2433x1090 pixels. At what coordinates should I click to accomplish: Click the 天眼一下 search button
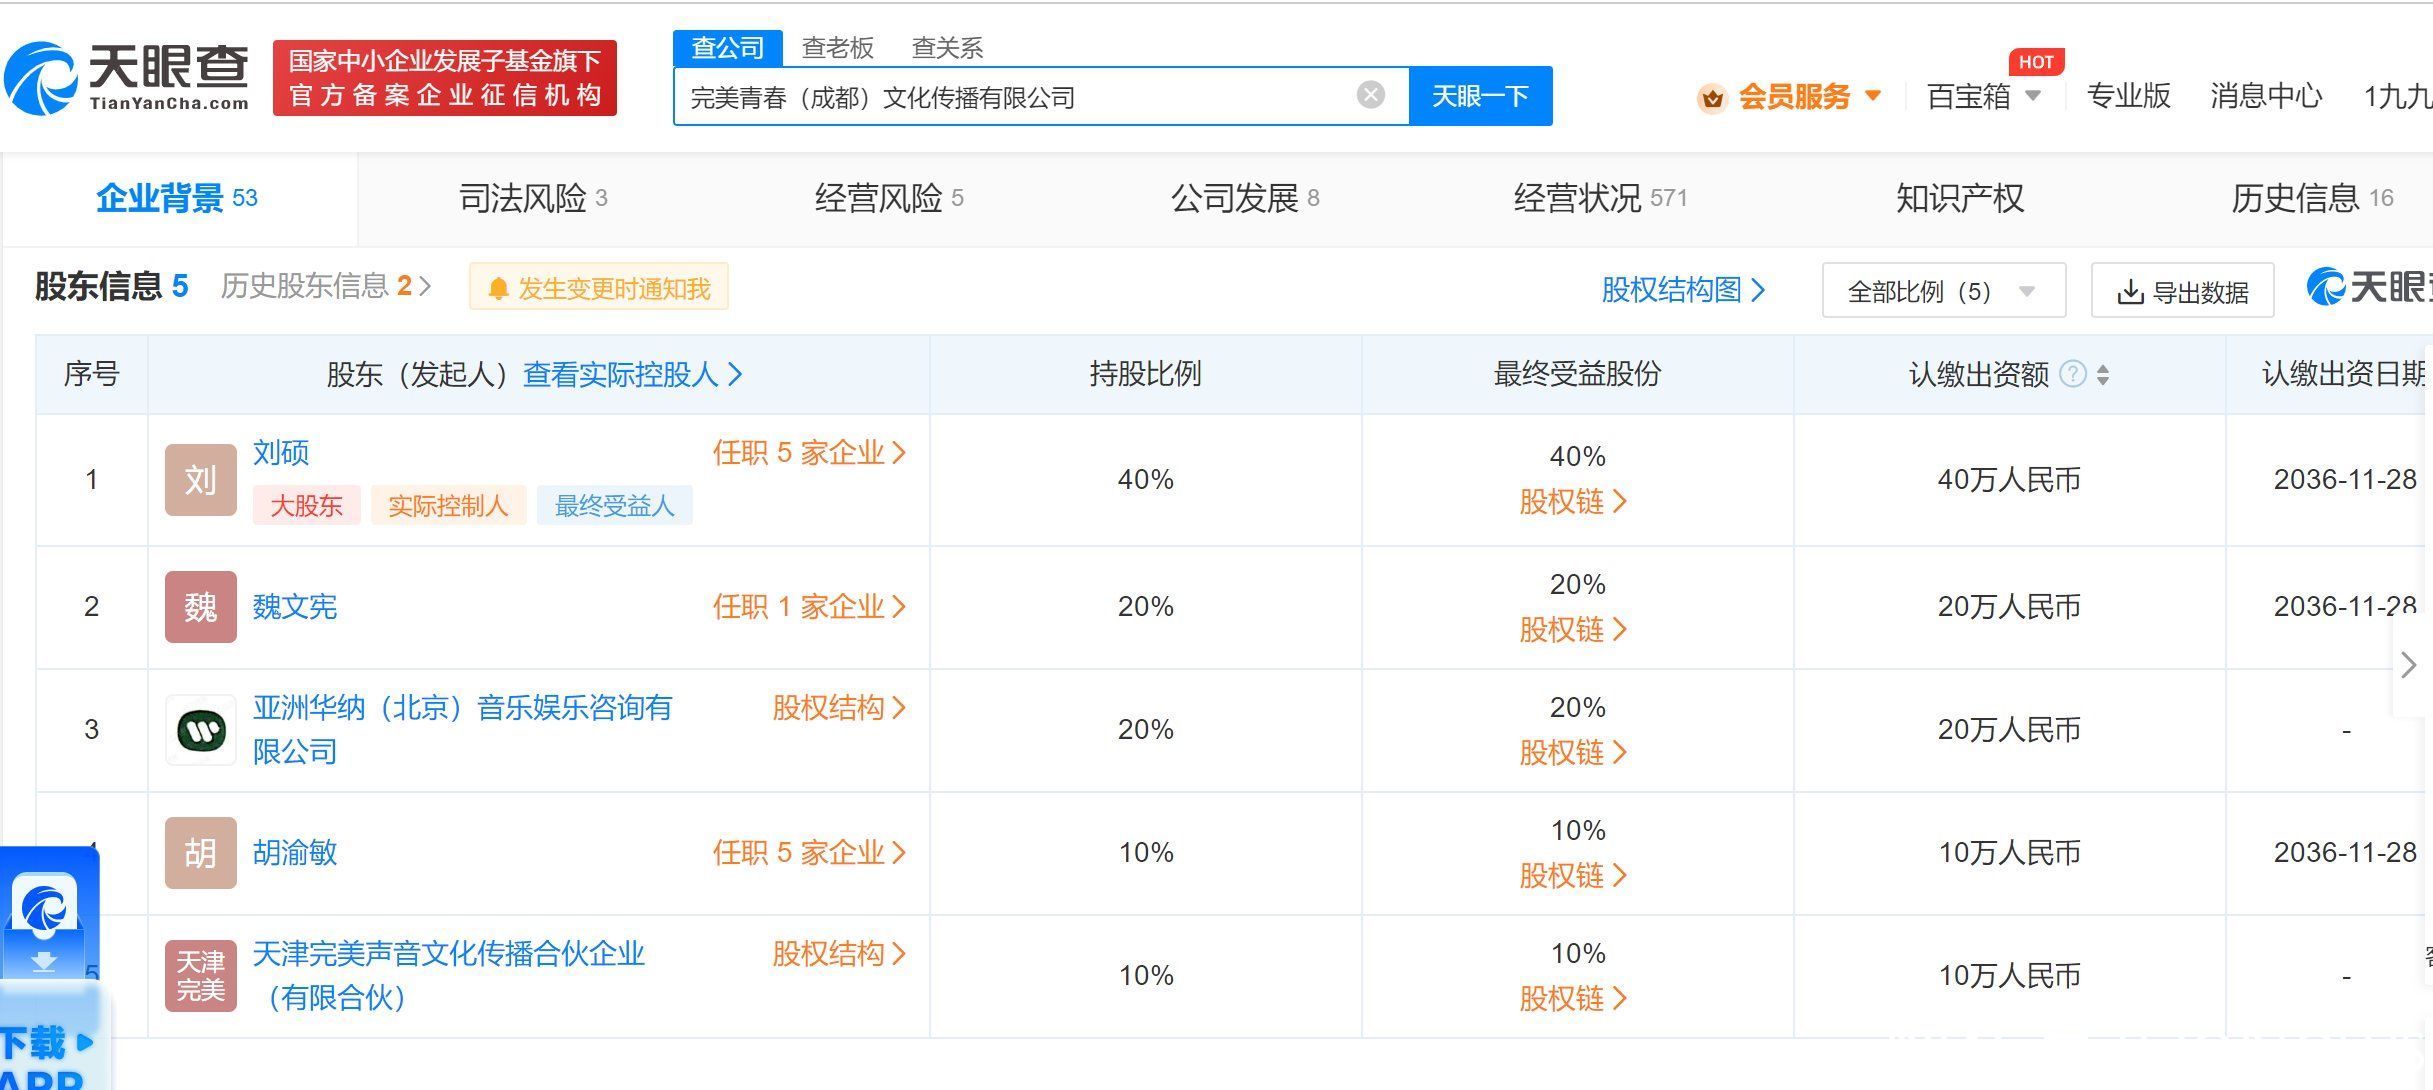[1481, 96]
